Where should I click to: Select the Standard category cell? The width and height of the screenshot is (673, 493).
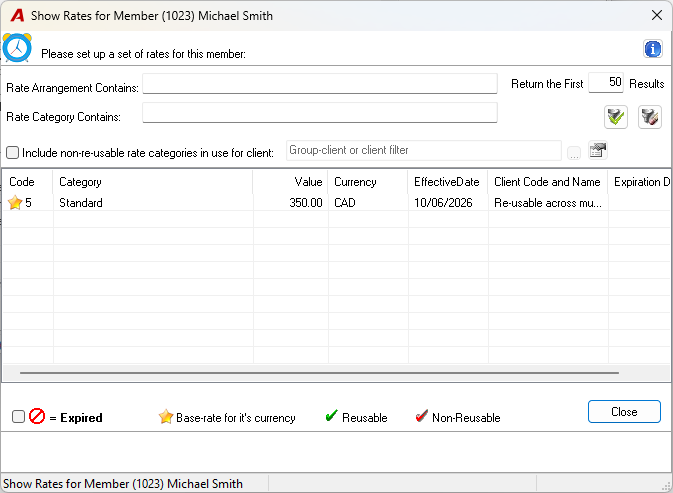(153, 203)
